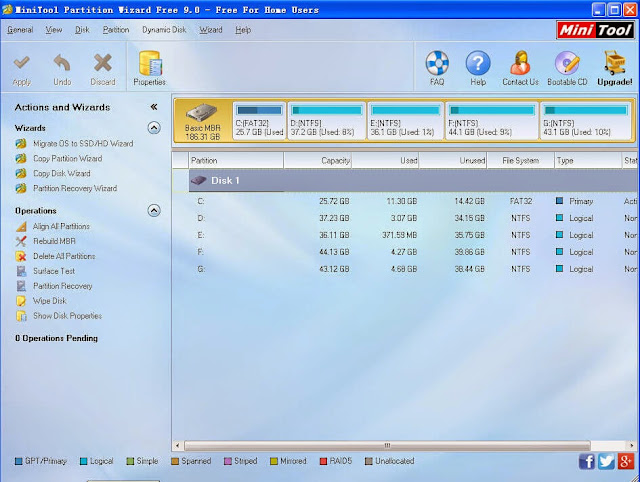
Task: Open the View menu
Action: click(53, 30)
